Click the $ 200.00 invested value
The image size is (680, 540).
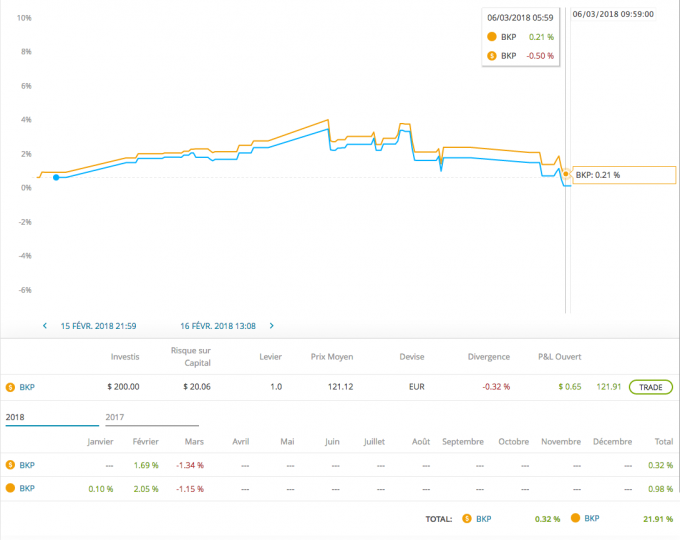tap(124, 387)
